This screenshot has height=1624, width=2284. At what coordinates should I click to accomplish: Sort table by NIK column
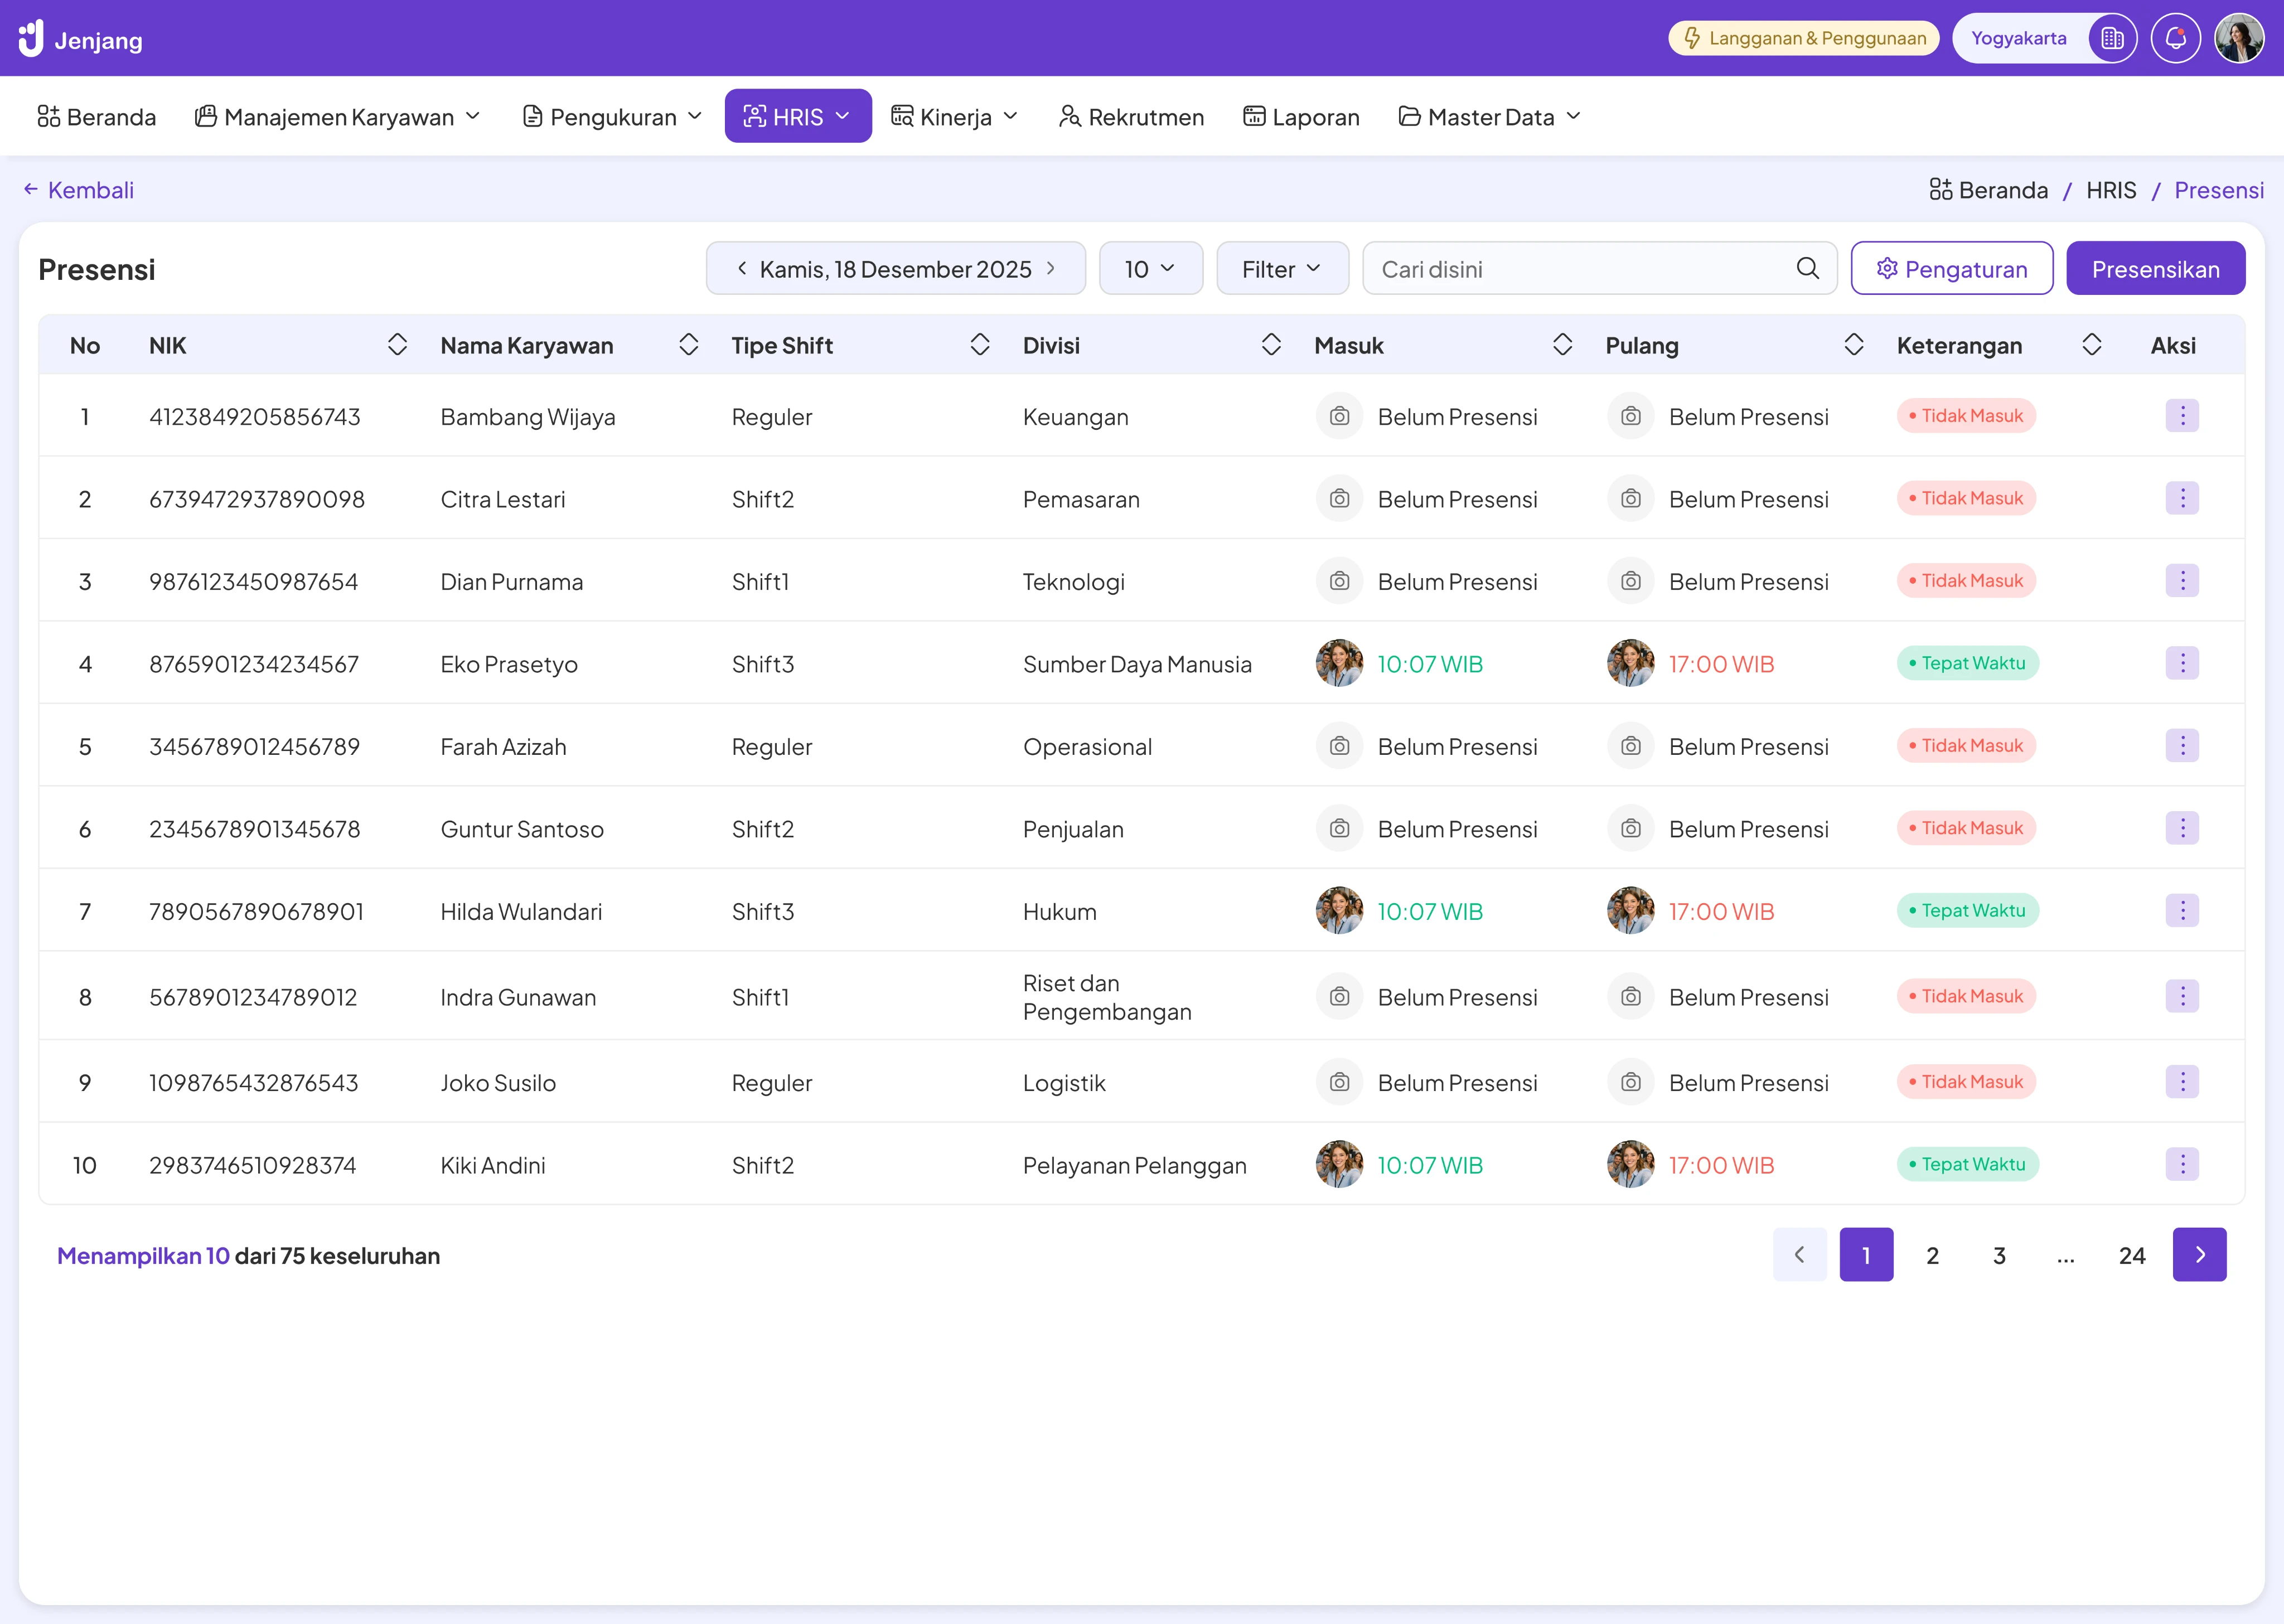click(397, 345)
